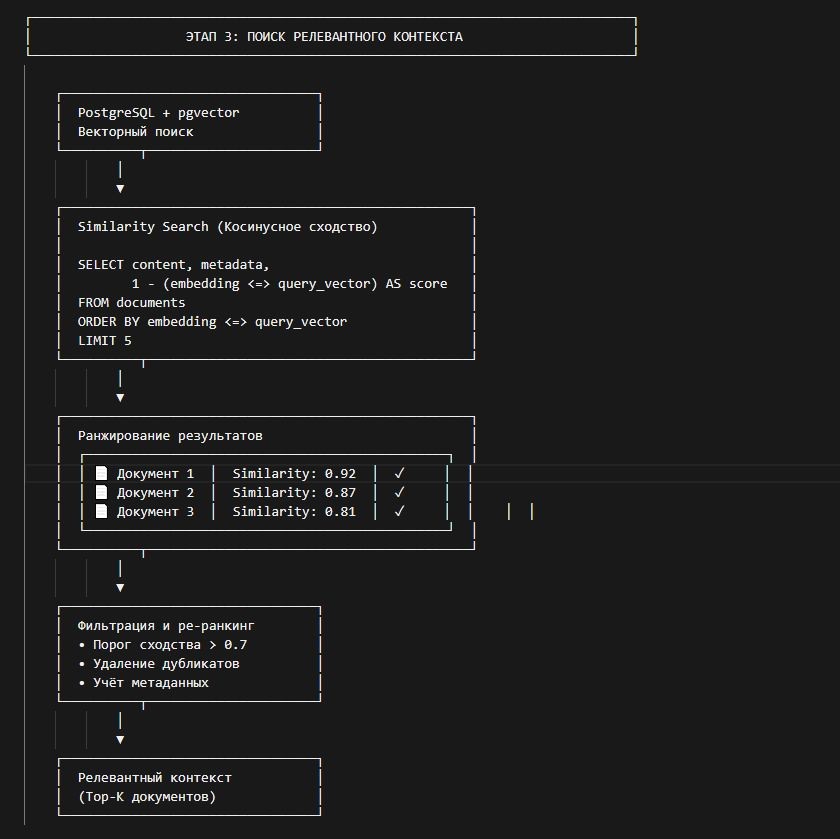The image size is (840, 839).
Task: Click the (Top-K документов) text
Action: [x=146, y=797]
